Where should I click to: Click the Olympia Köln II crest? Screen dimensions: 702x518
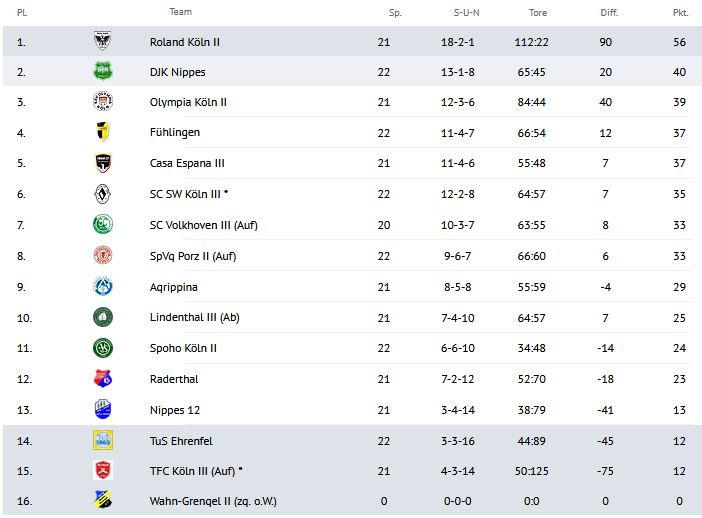tap(101, 102)
